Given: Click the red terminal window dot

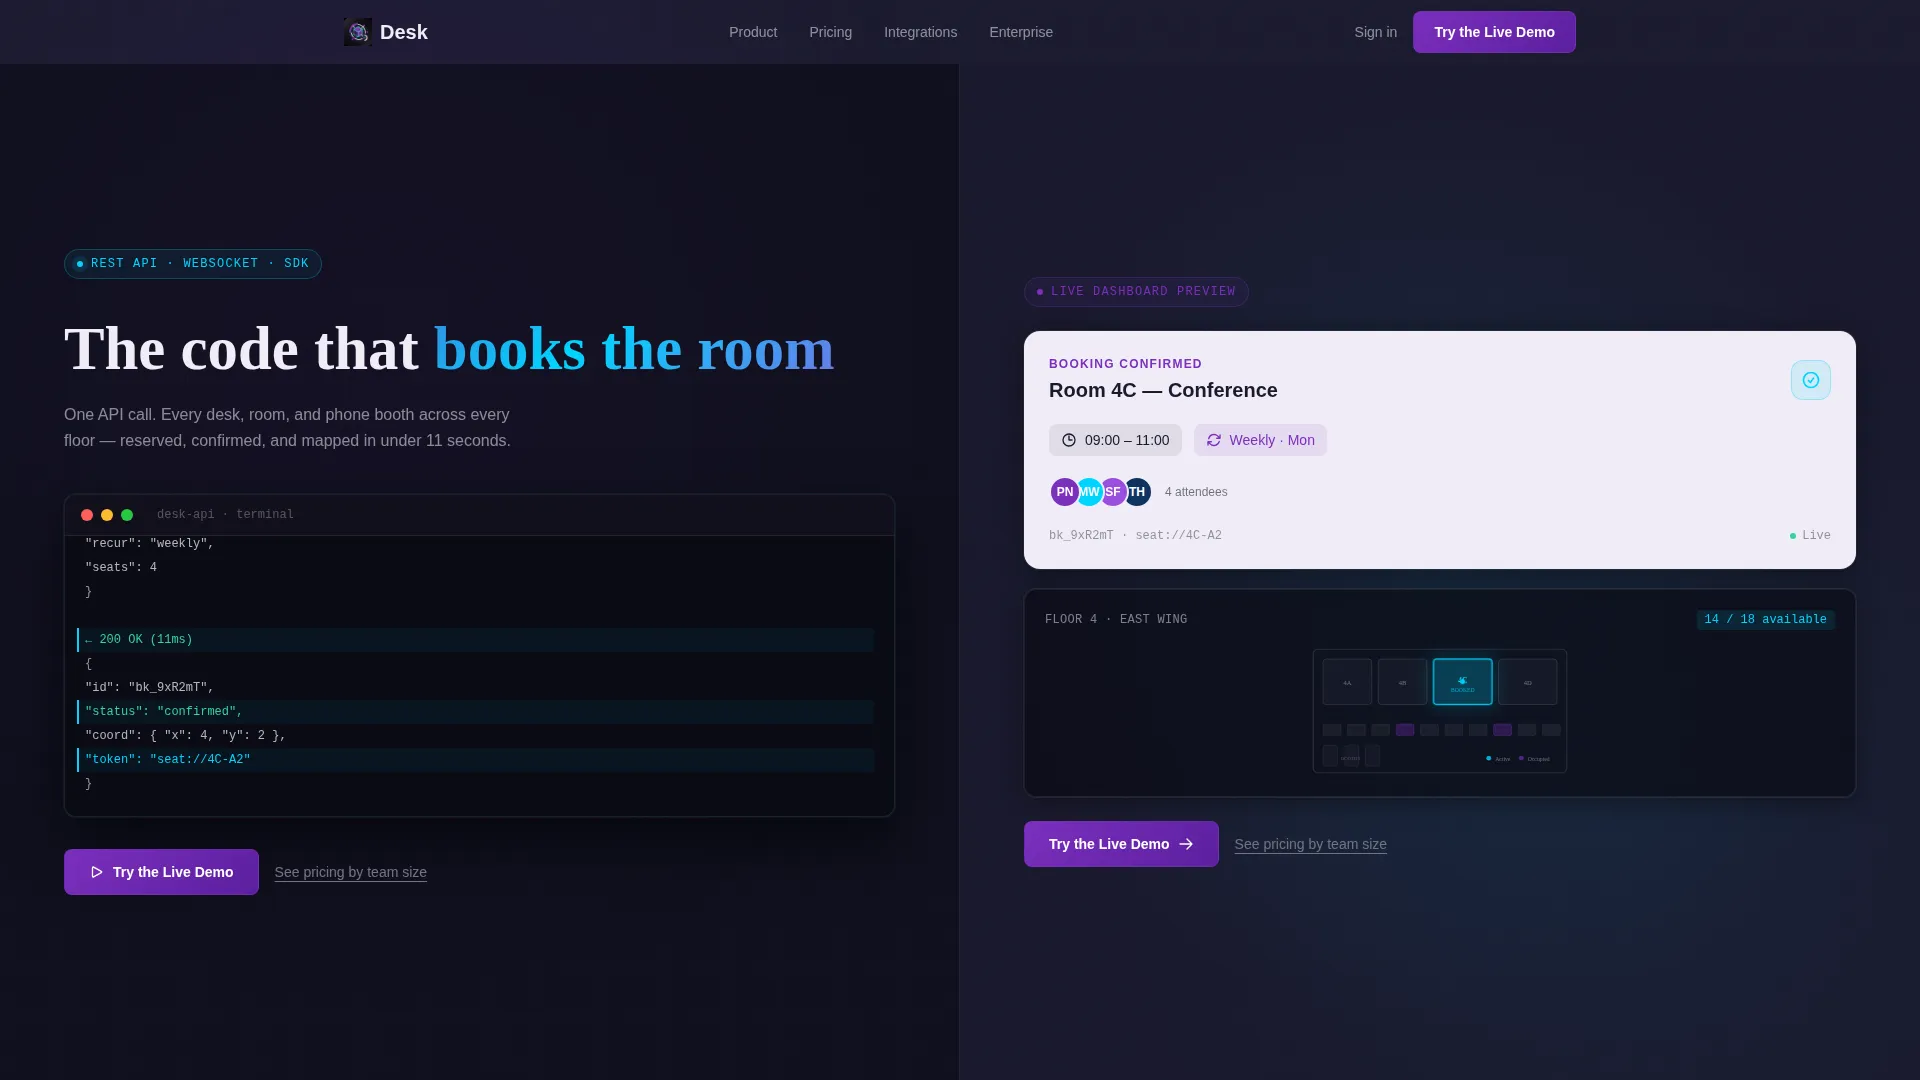Looking at the screenshot, I should click(87, 515).
